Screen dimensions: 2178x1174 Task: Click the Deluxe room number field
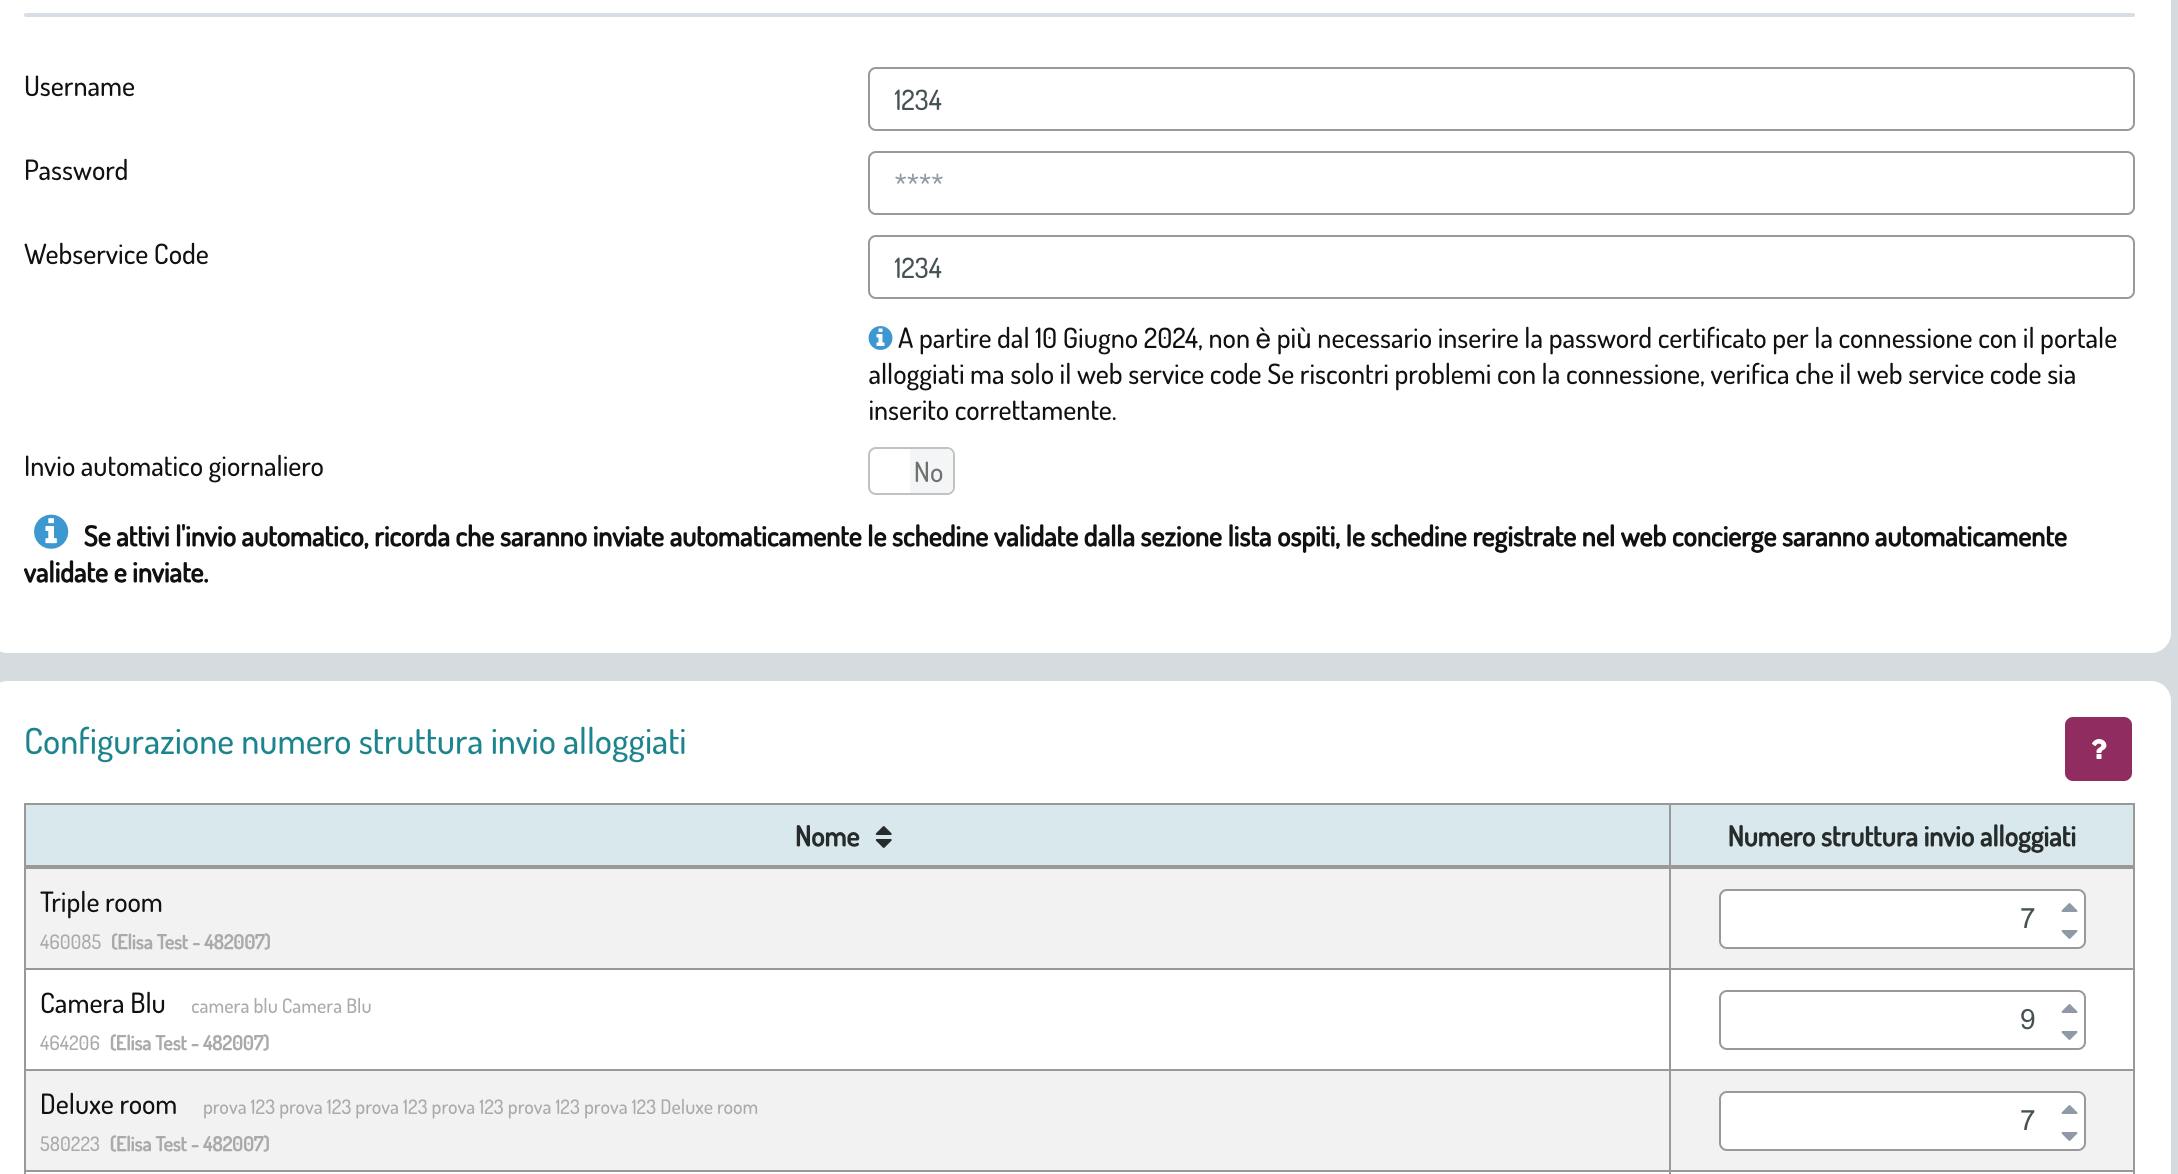[x=1880, y=1121]
